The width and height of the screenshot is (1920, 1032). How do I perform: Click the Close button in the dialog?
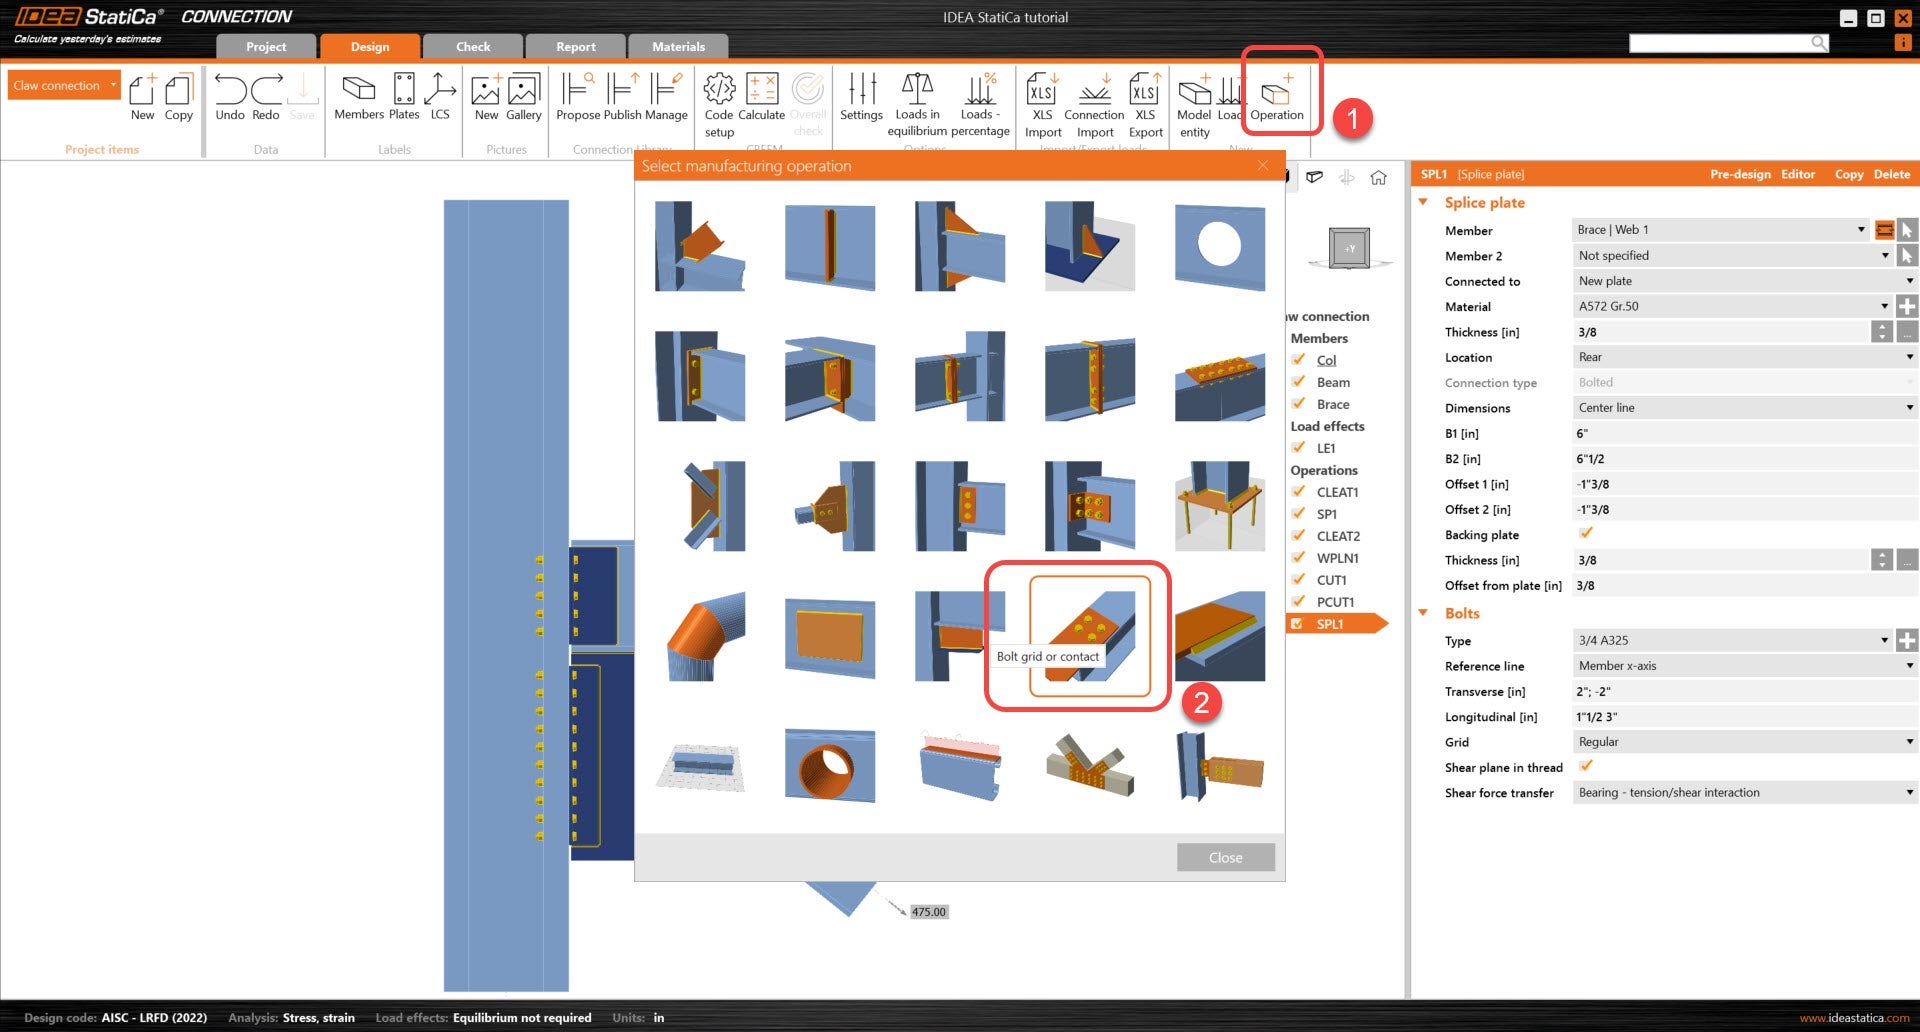pyautogui.click(x=1224, y=857)
